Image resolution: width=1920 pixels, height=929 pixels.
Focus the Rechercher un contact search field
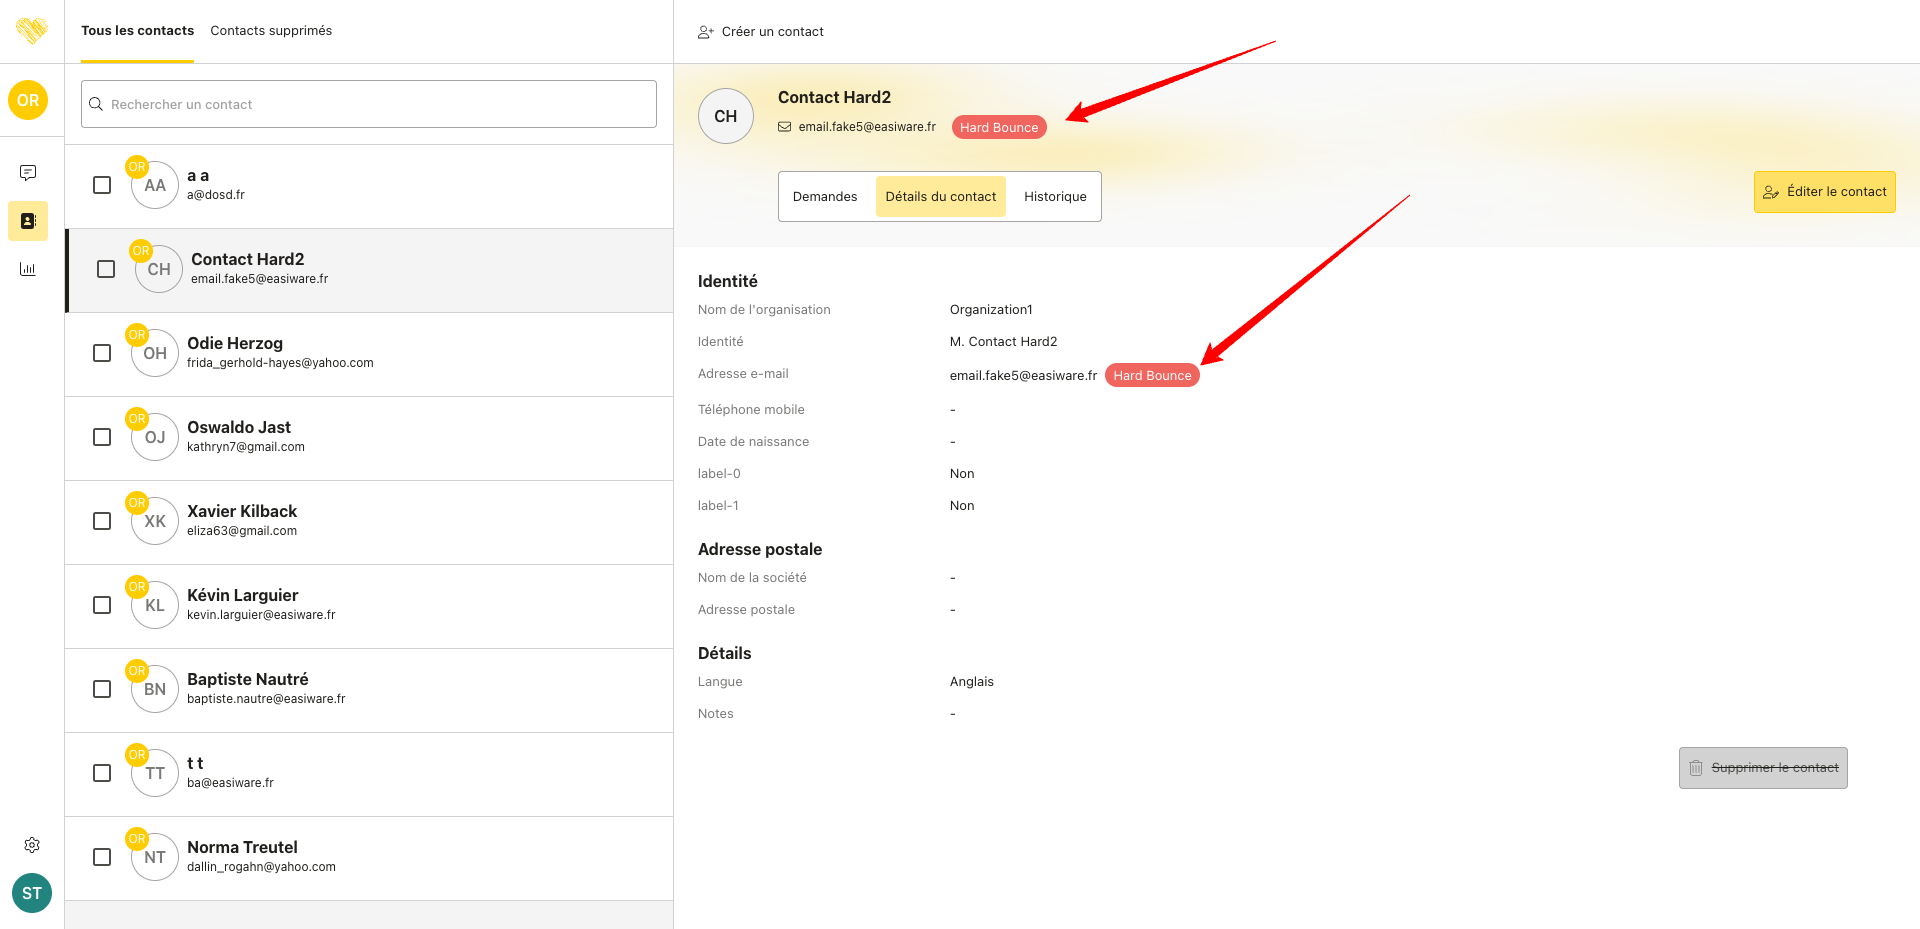[369, 104]
